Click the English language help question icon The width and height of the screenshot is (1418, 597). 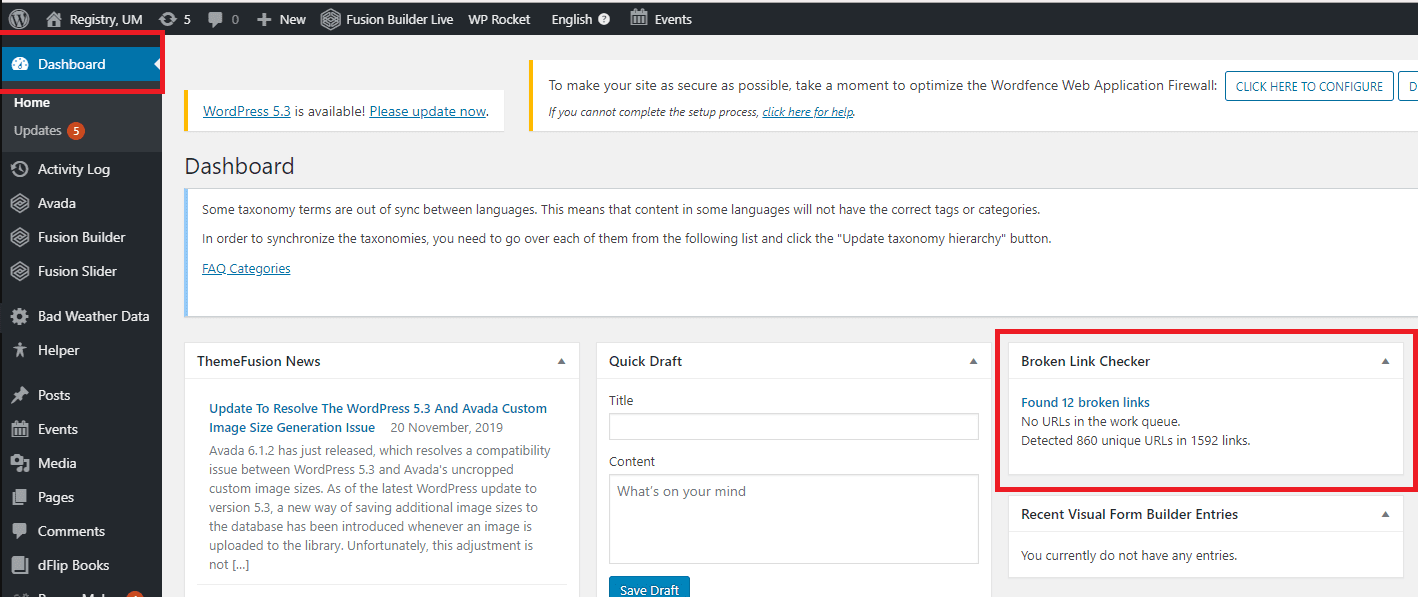pos(604,19)
